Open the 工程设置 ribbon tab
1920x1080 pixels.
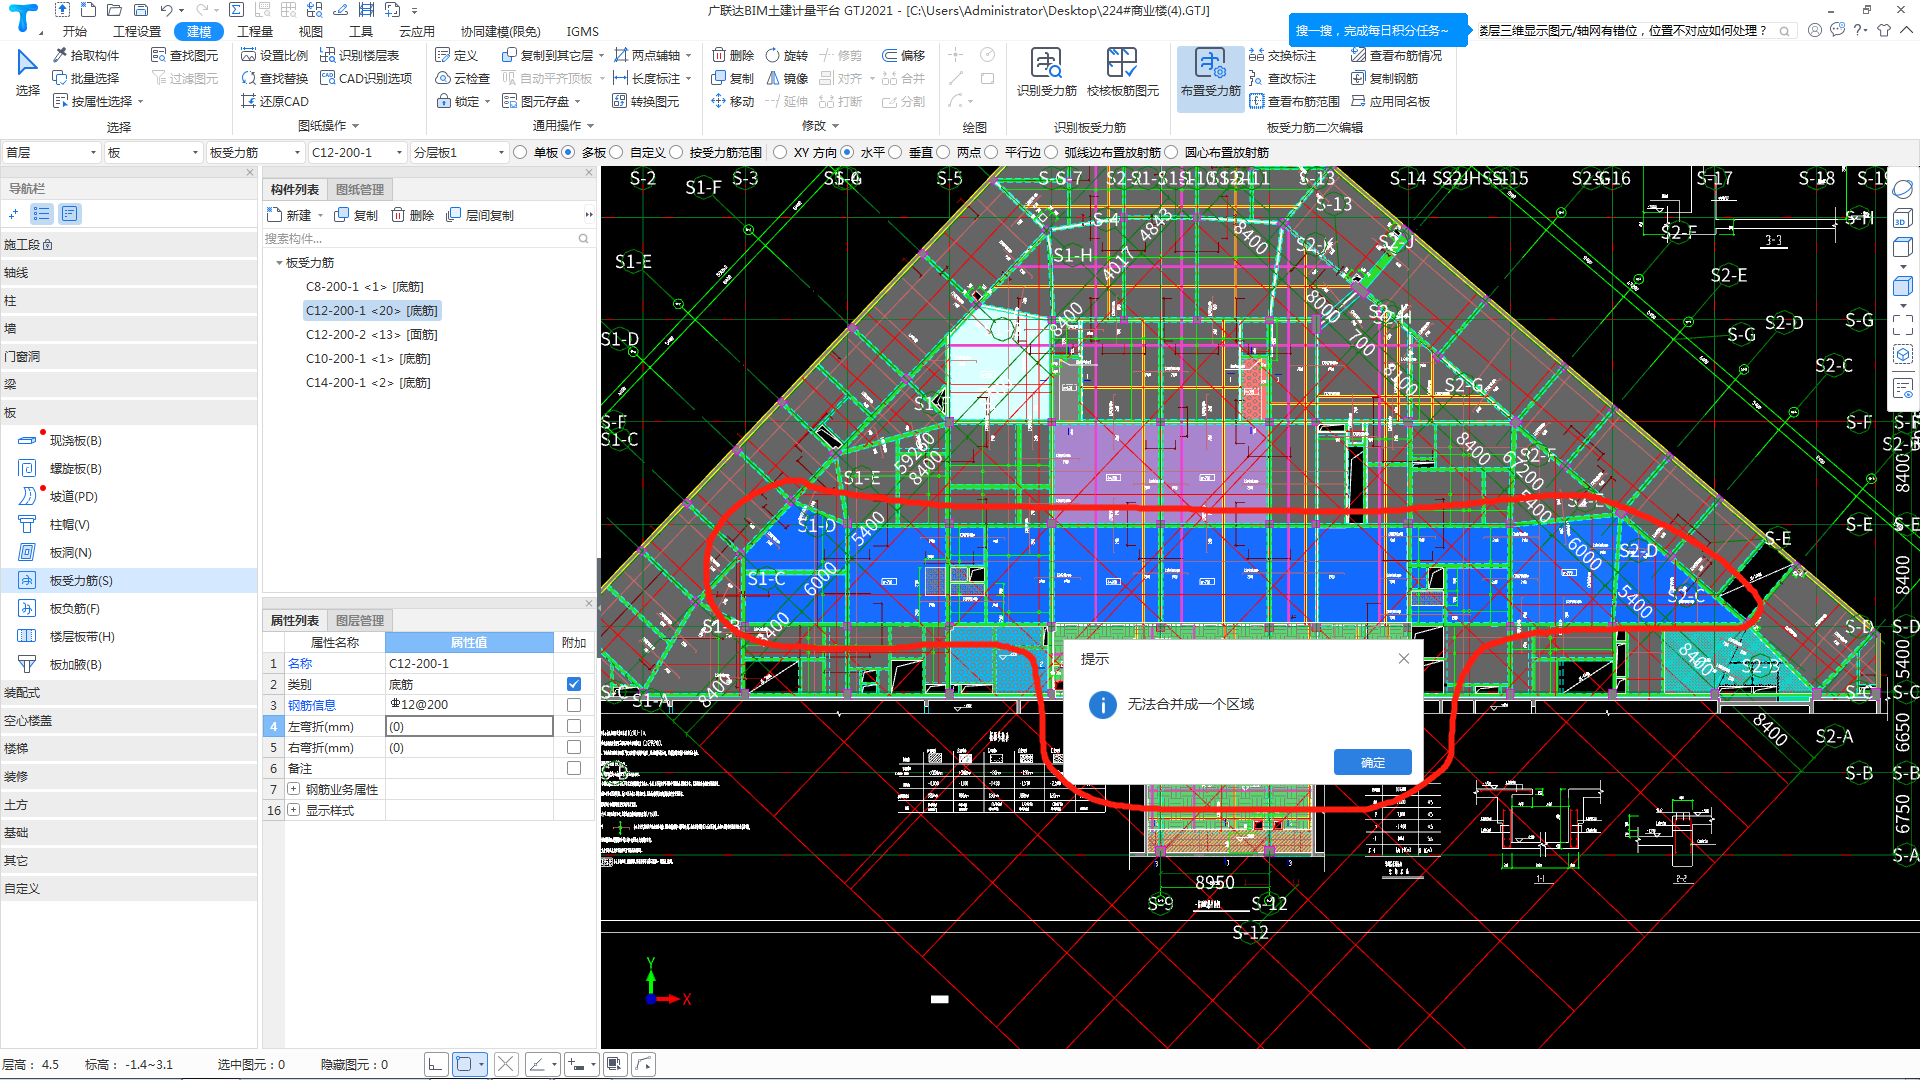pyautogui.click(x=137, y=31)
